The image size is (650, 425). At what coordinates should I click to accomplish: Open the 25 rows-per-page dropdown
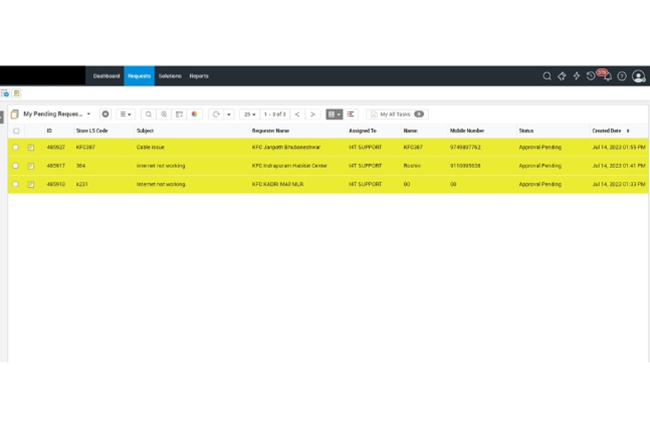click(249, 114)
